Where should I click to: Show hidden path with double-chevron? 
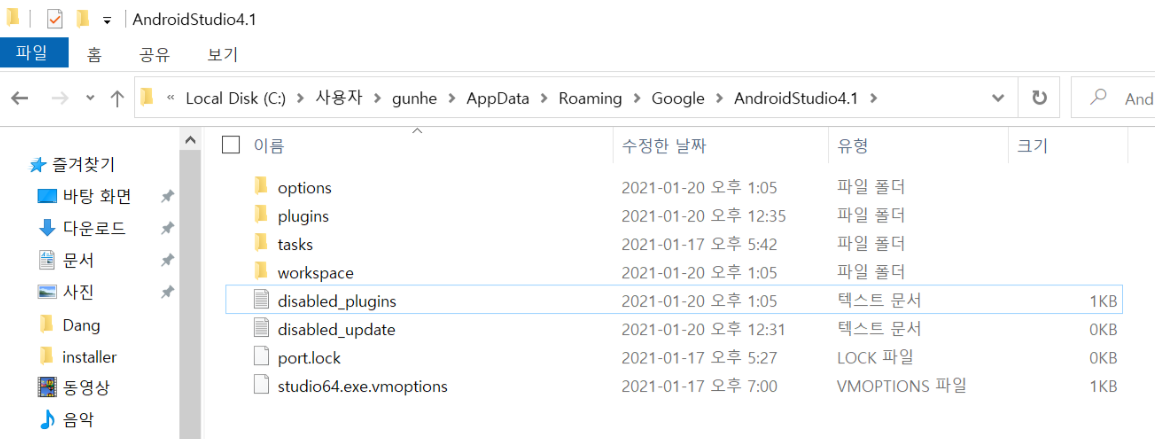(171, 98)
